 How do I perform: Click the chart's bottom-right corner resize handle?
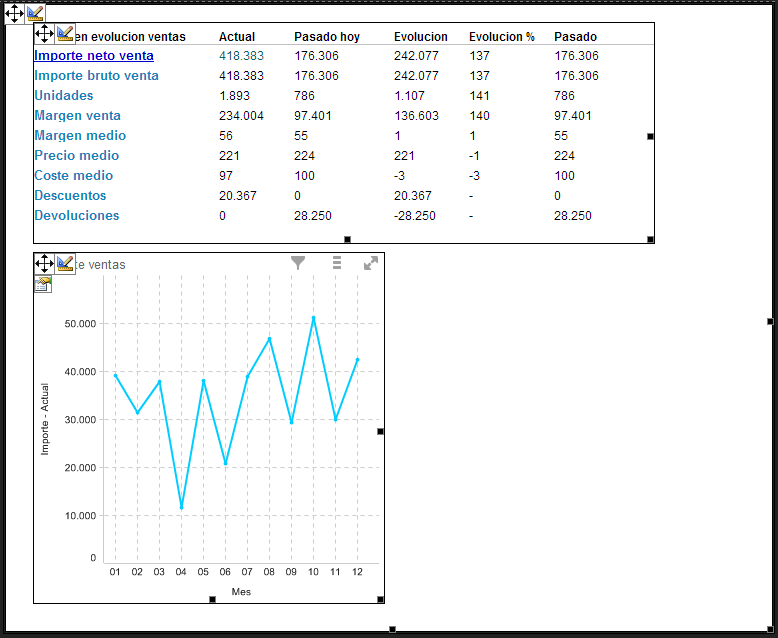380,599
